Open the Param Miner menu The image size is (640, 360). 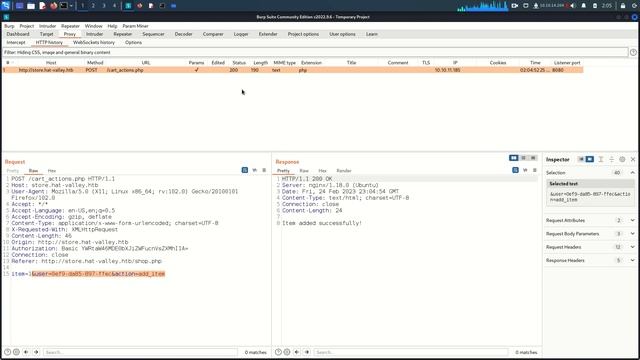point(136,26)
